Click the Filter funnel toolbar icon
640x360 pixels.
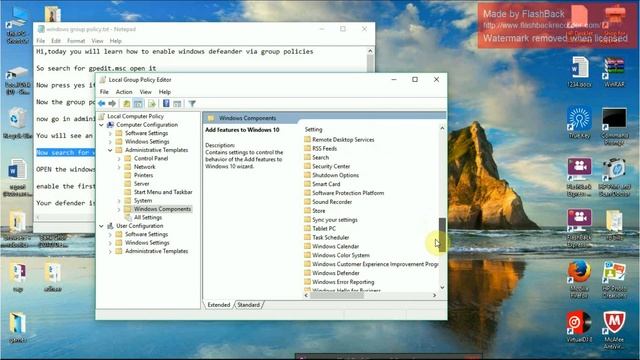click(x=192, y=104)
